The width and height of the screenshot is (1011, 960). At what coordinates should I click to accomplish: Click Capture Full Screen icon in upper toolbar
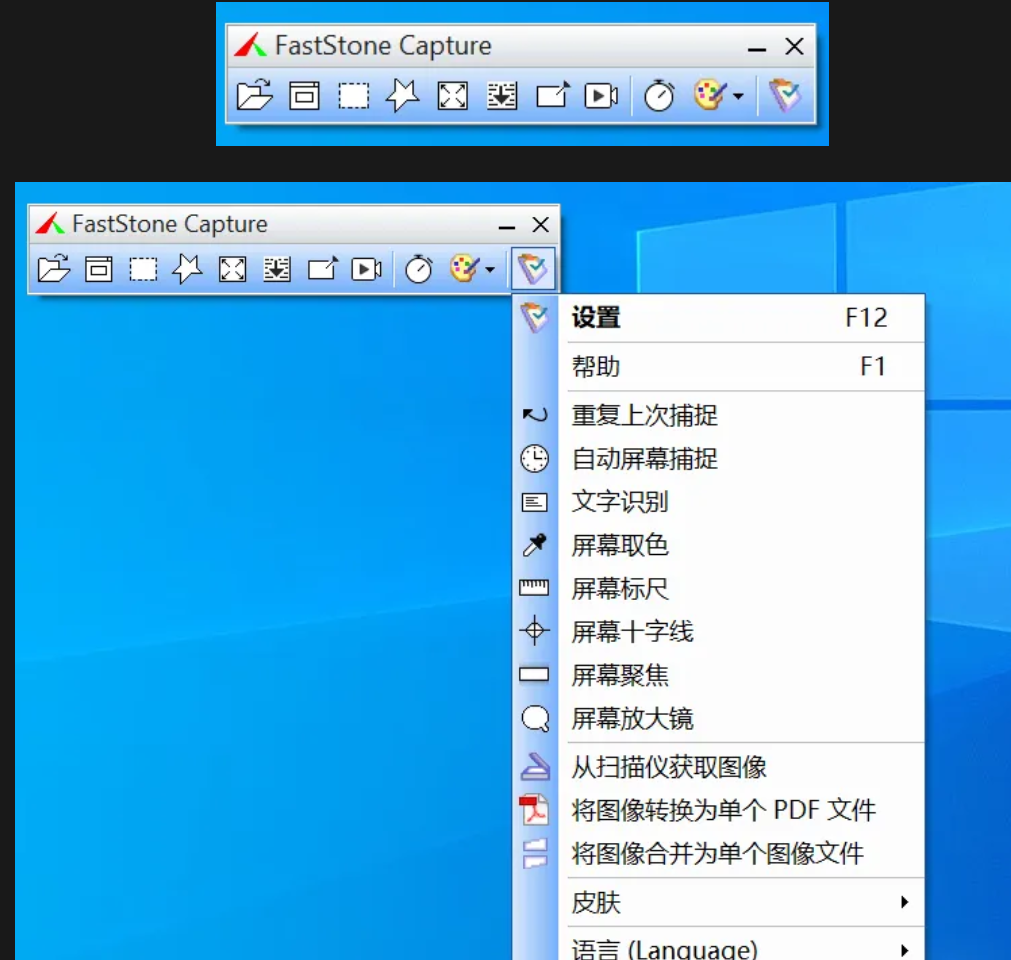[x=453, y=96]
